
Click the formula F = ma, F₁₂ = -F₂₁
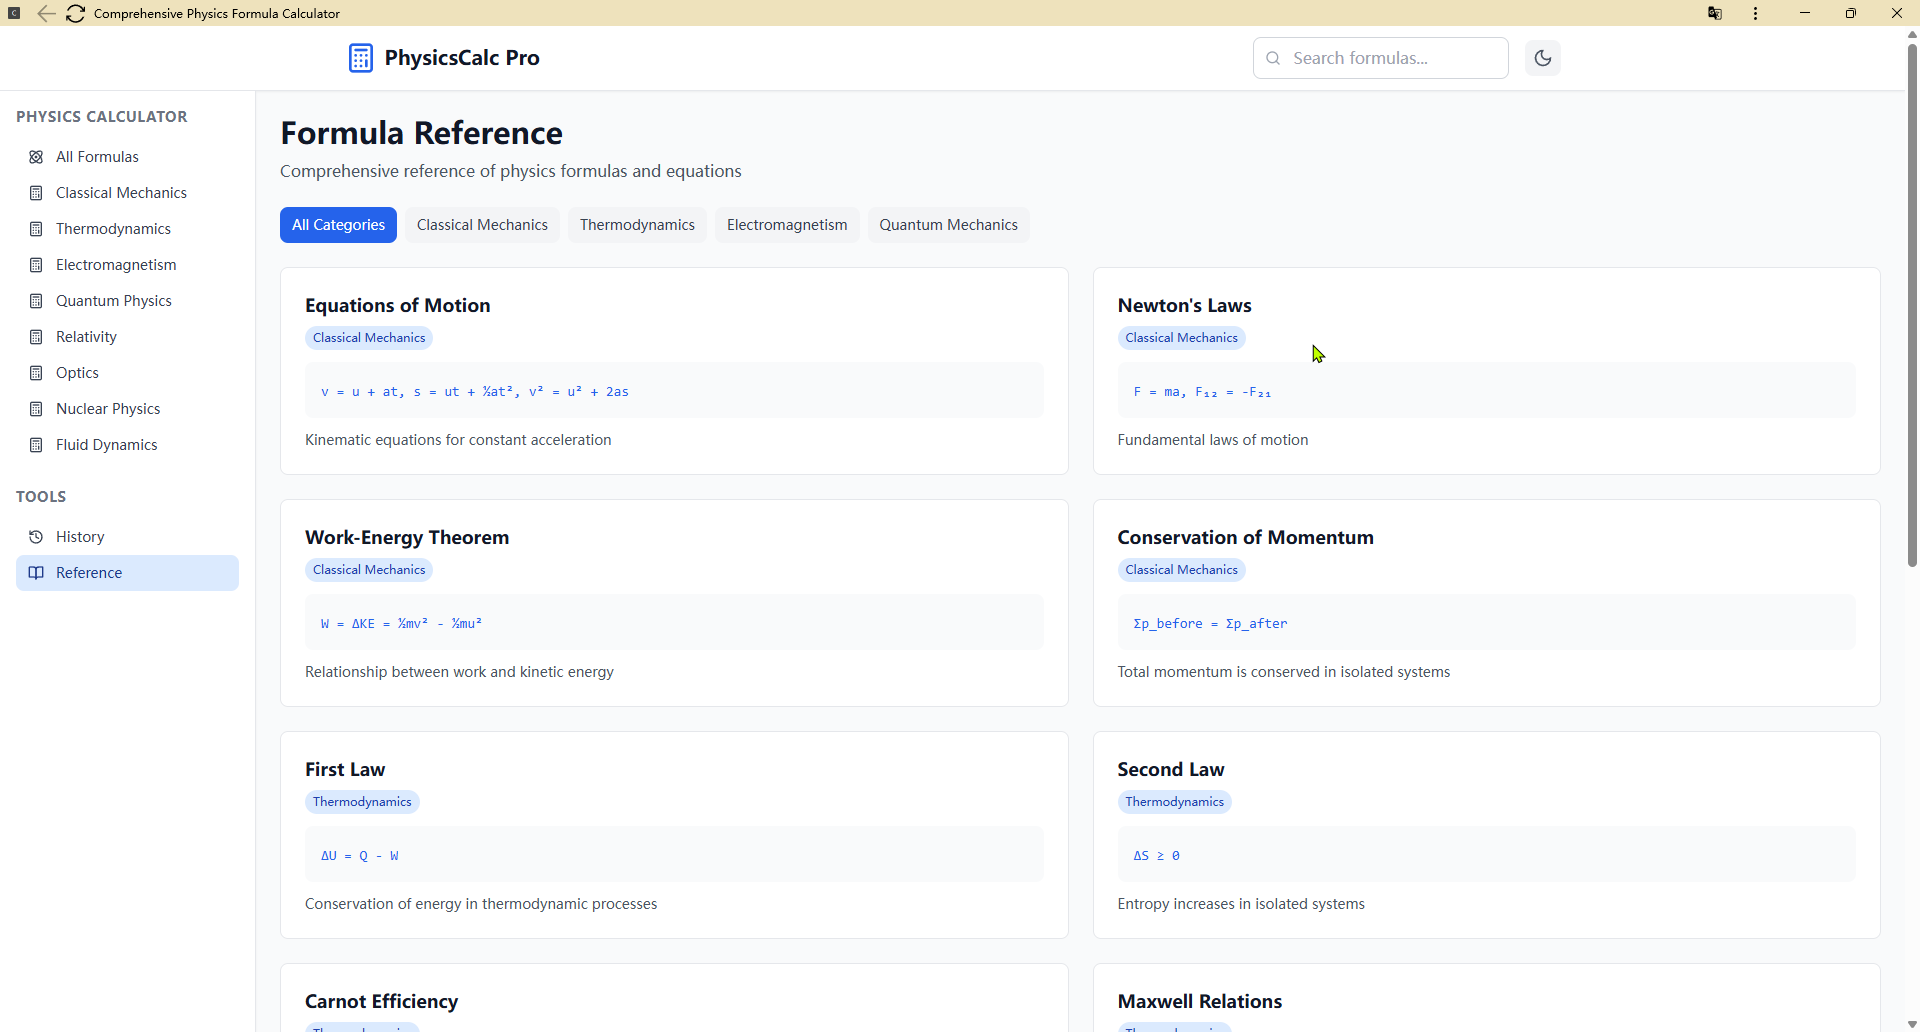(x=1202, y=392)
